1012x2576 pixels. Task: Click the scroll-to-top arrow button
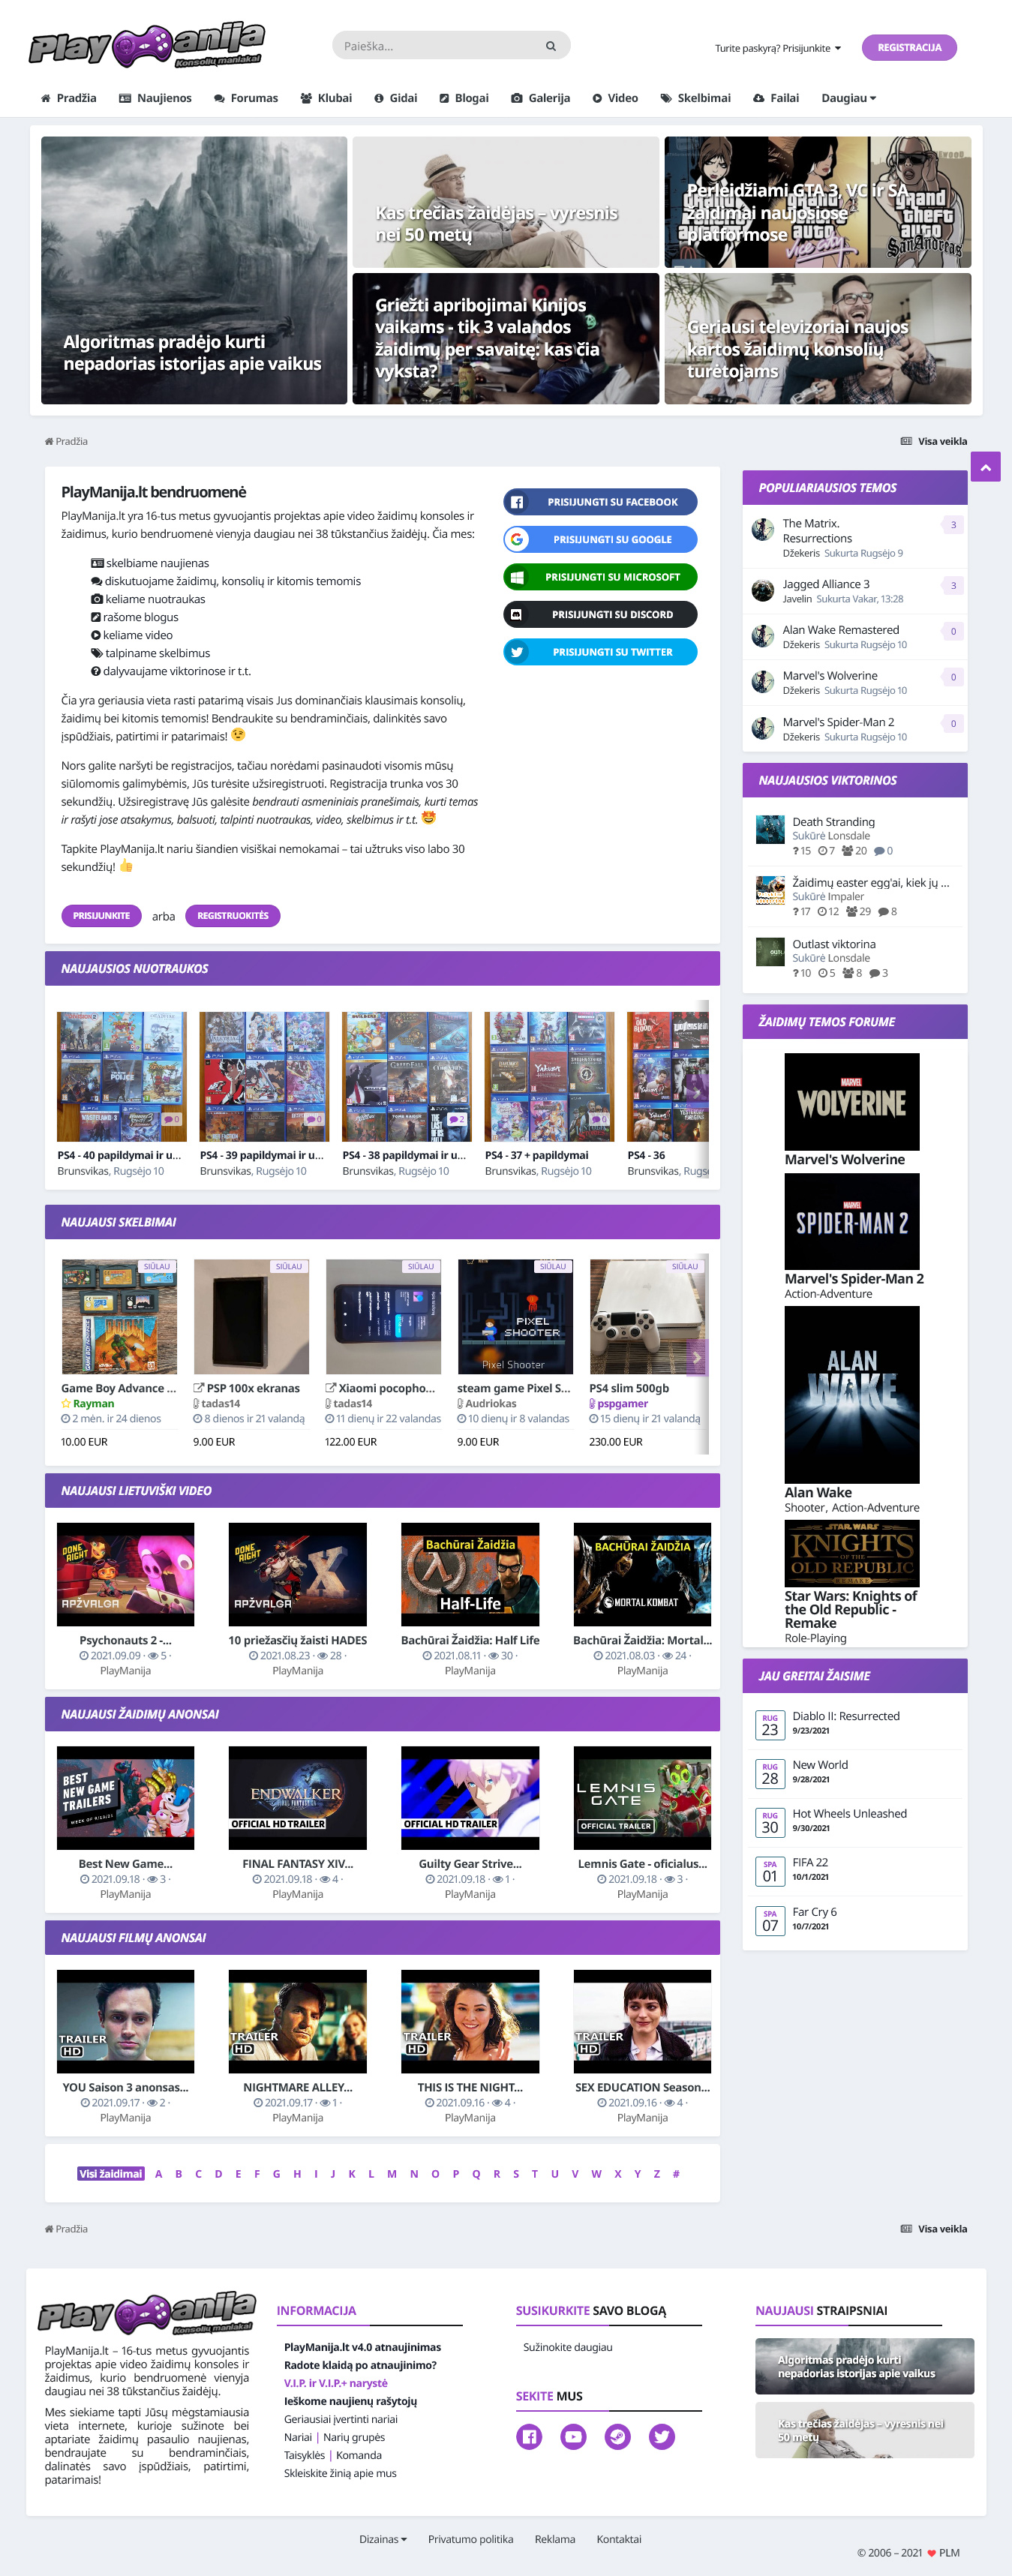985,467
